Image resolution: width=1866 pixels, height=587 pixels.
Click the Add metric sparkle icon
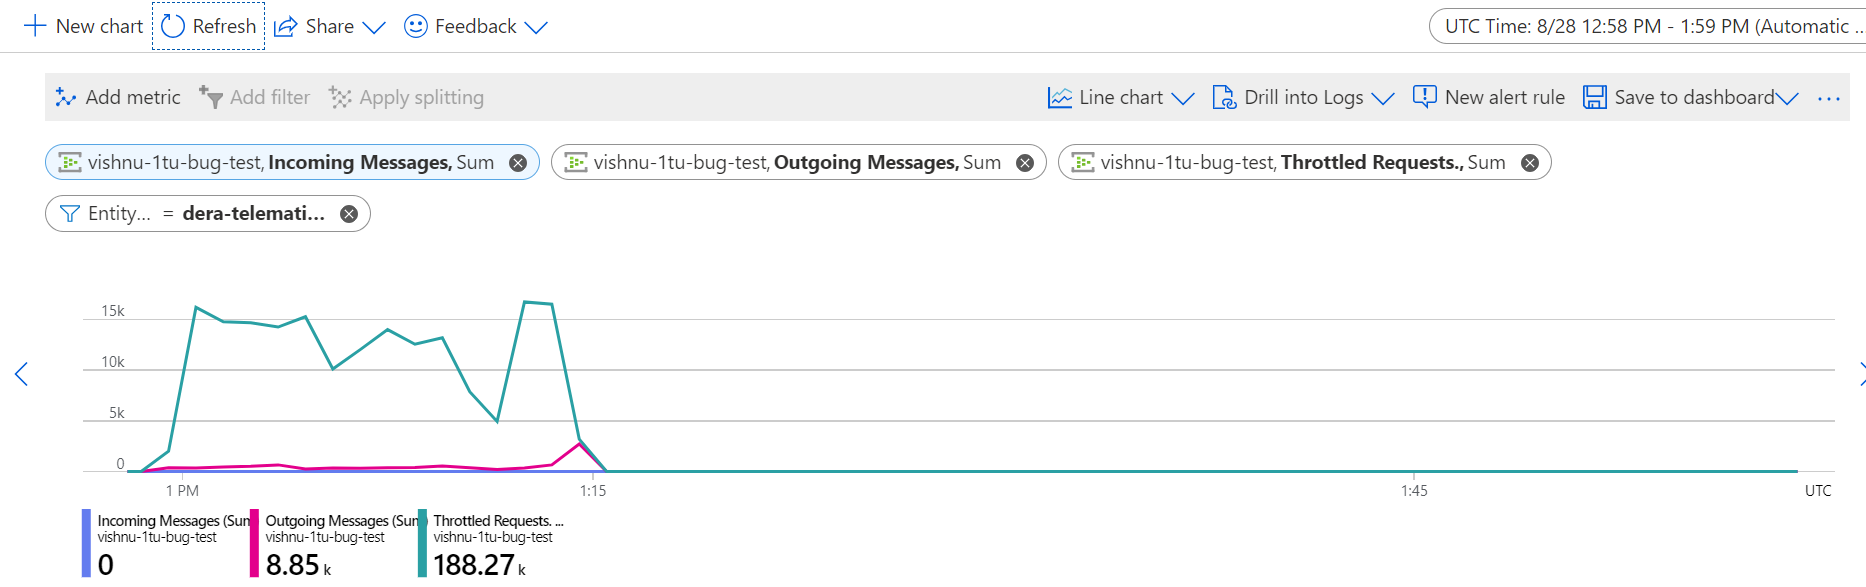click(x=66, y=97)
